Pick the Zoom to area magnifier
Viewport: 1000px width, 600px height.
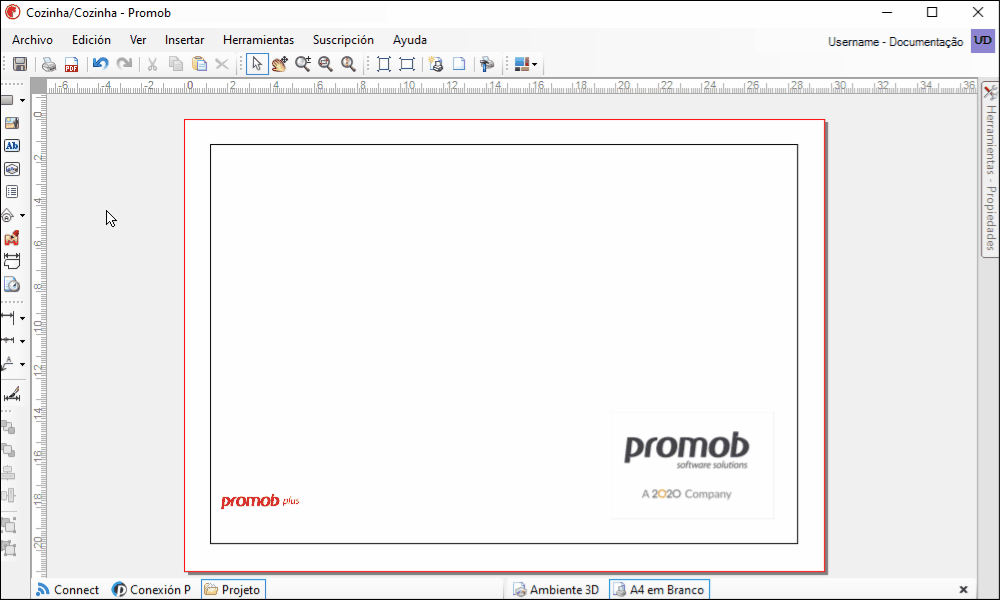[x=325, y=64]
